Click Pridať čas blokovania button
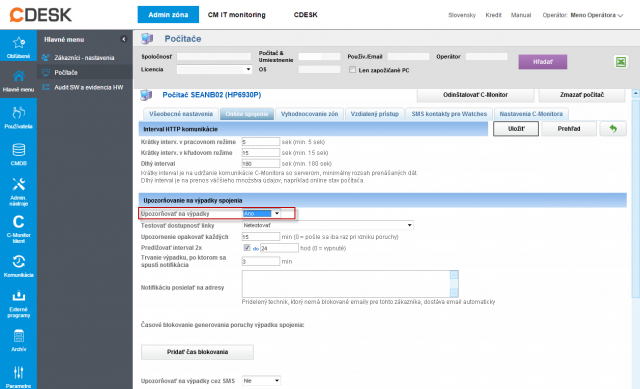This screenshot has width=640, height=389. click(197, 352)
